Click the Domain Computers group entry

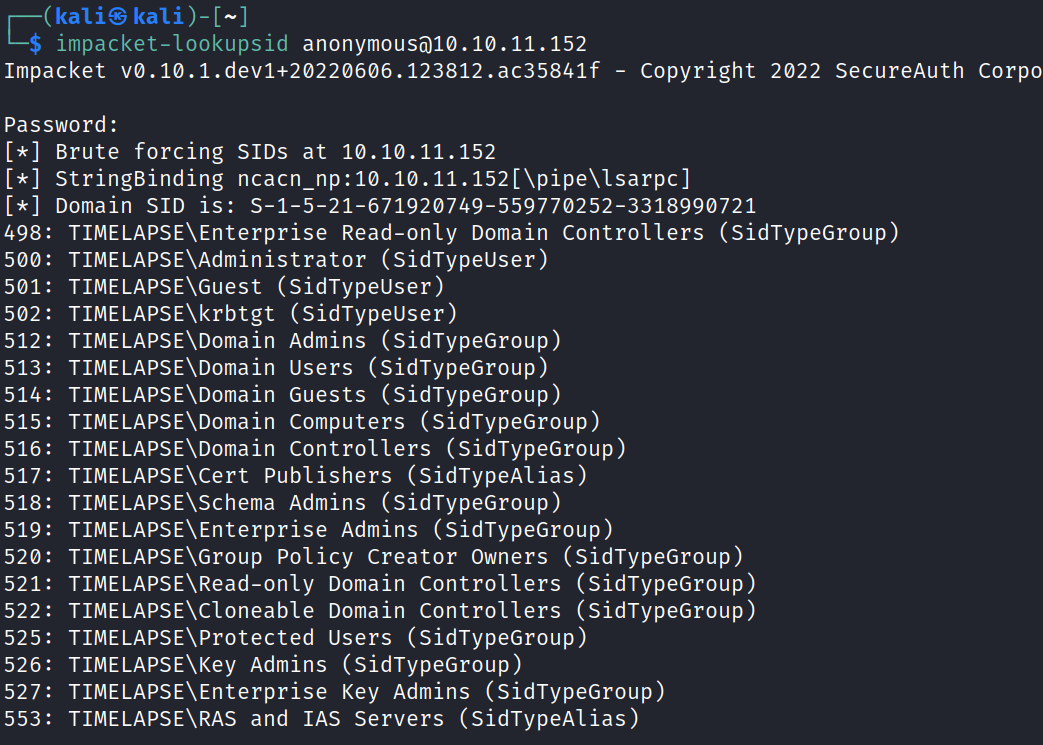tap(302, 422)
